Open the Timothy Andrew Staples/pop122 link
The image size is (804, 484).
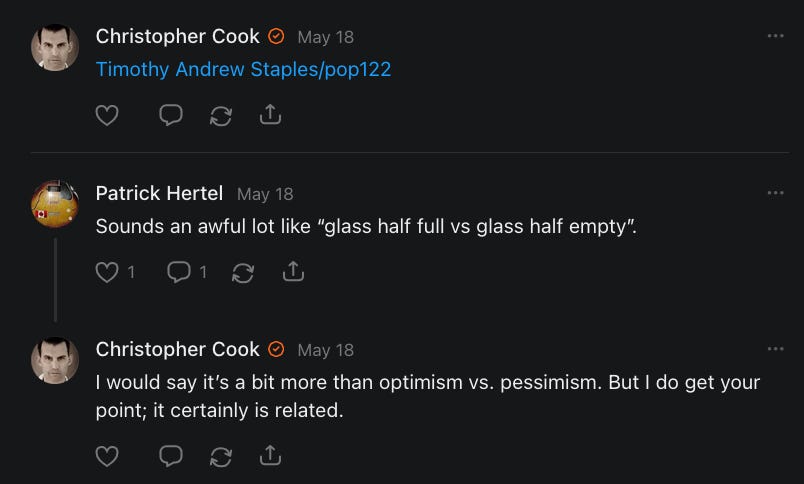click(243, 70)
